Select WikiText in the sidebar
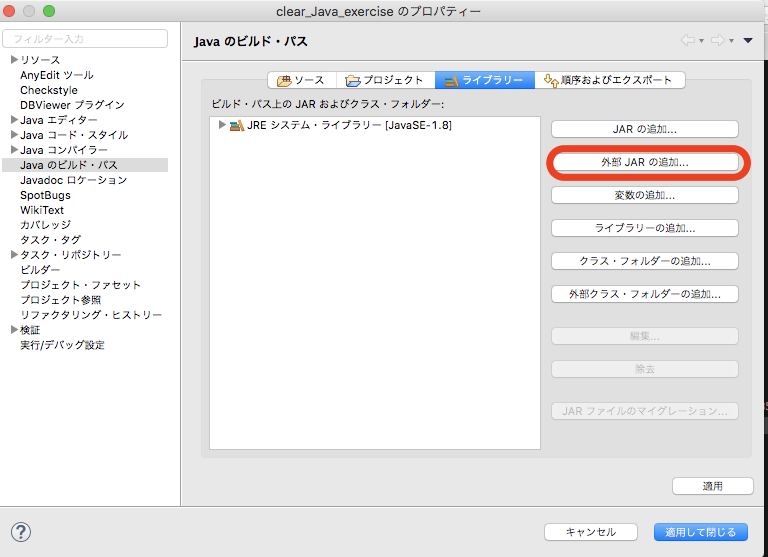 42,210
